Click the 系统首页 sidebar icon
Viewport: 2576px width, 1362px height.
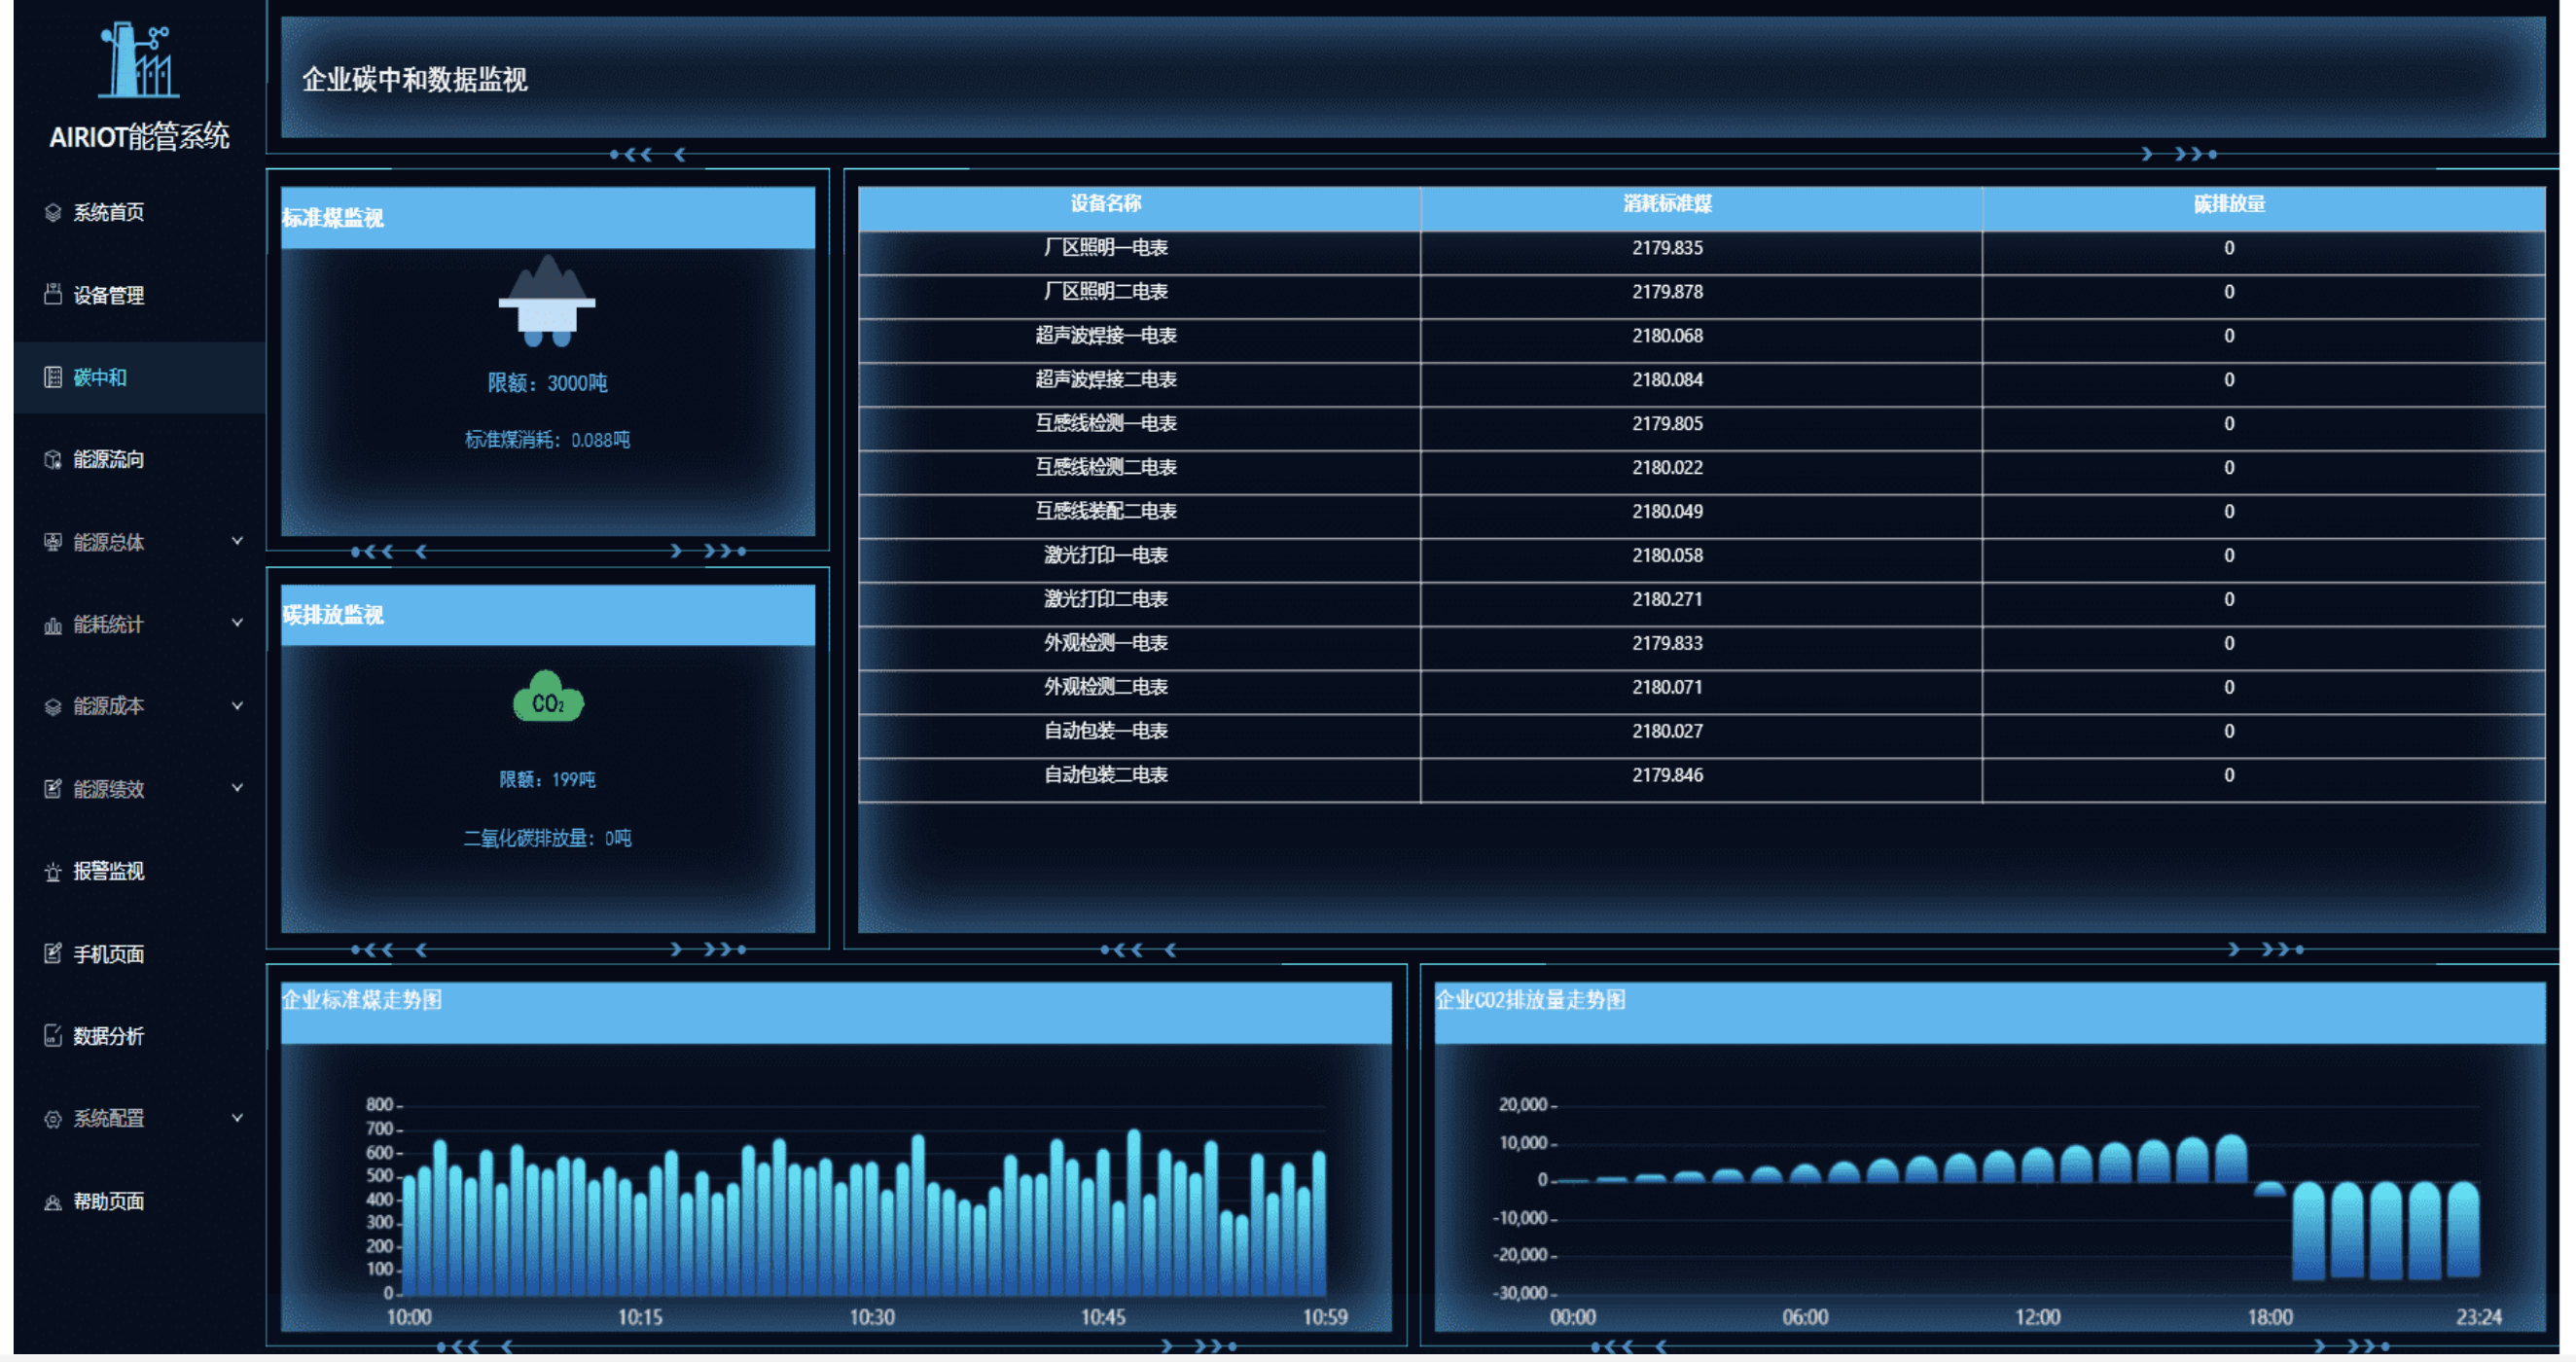tap(53, 212)
